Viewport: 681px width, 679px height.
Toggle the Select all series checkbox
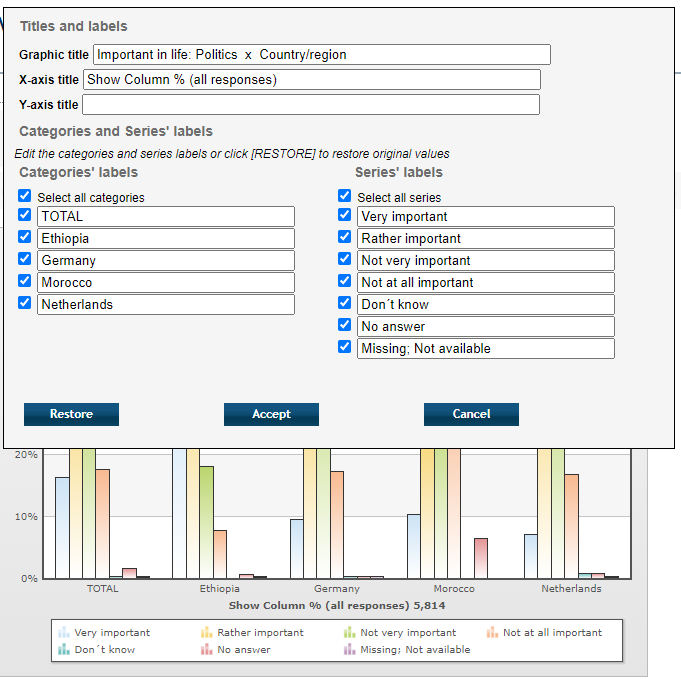point(344,195)
